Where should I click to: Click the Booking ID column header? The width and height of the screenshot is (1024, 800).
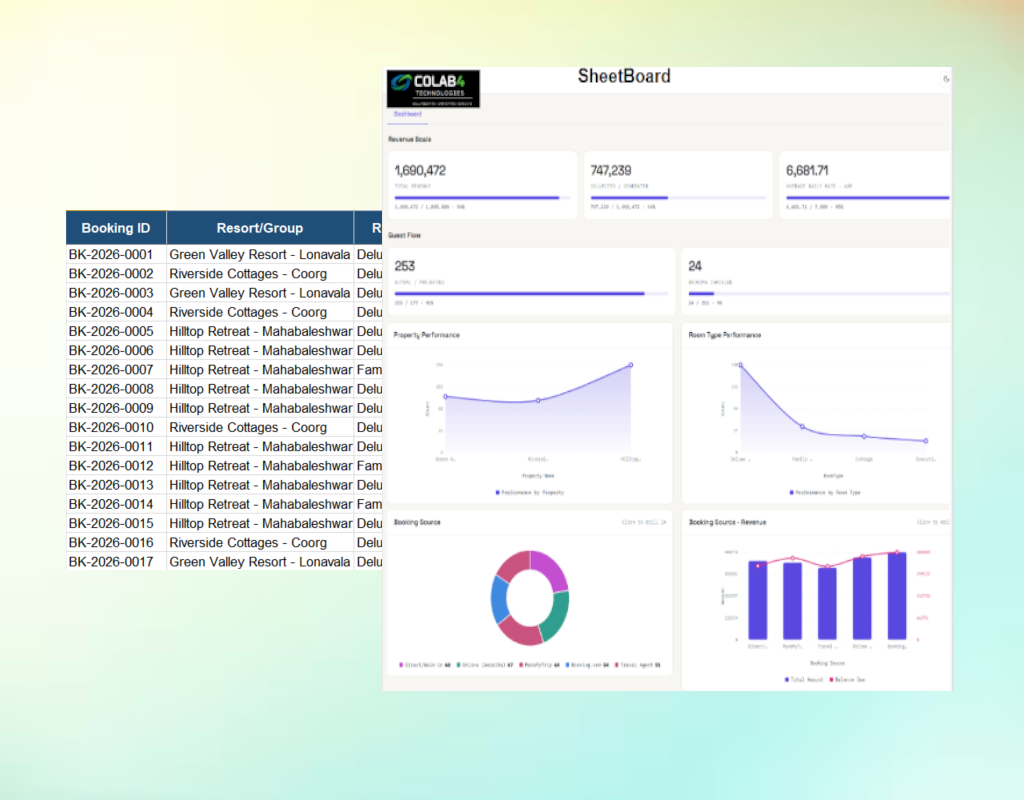116,228
